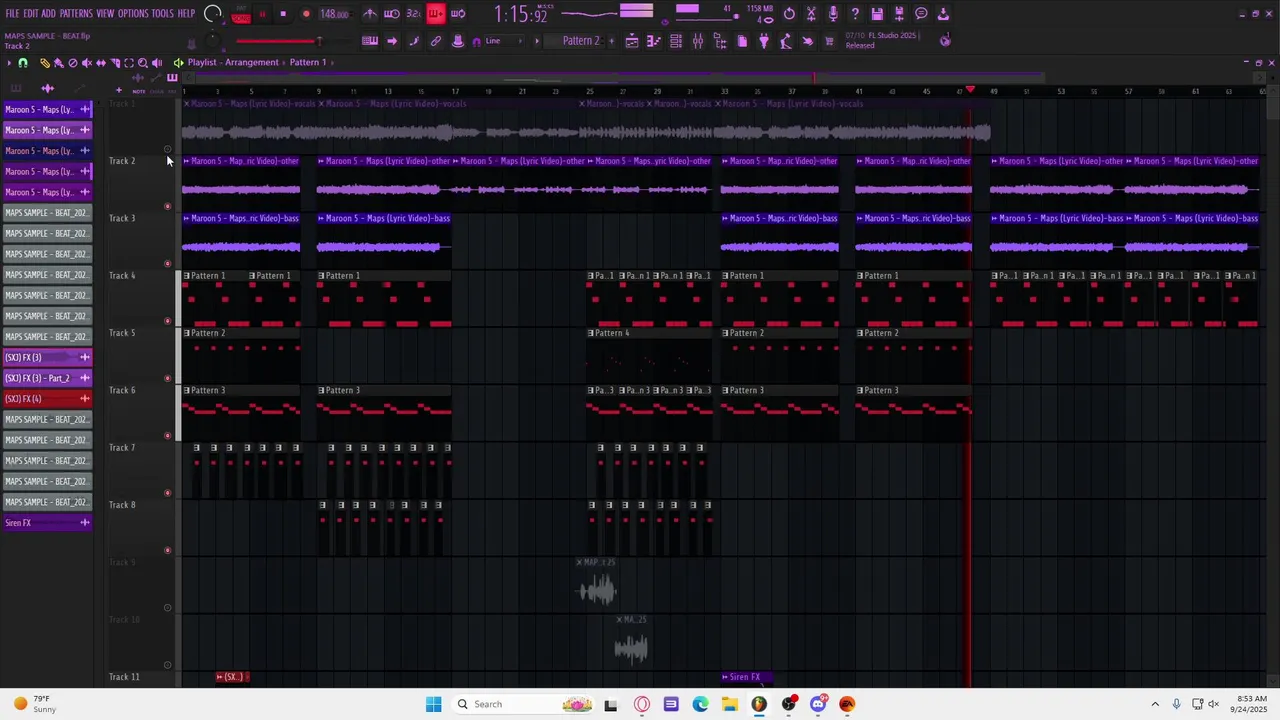
Task: Select the playlist Select tool
Action: pos(129,63)
